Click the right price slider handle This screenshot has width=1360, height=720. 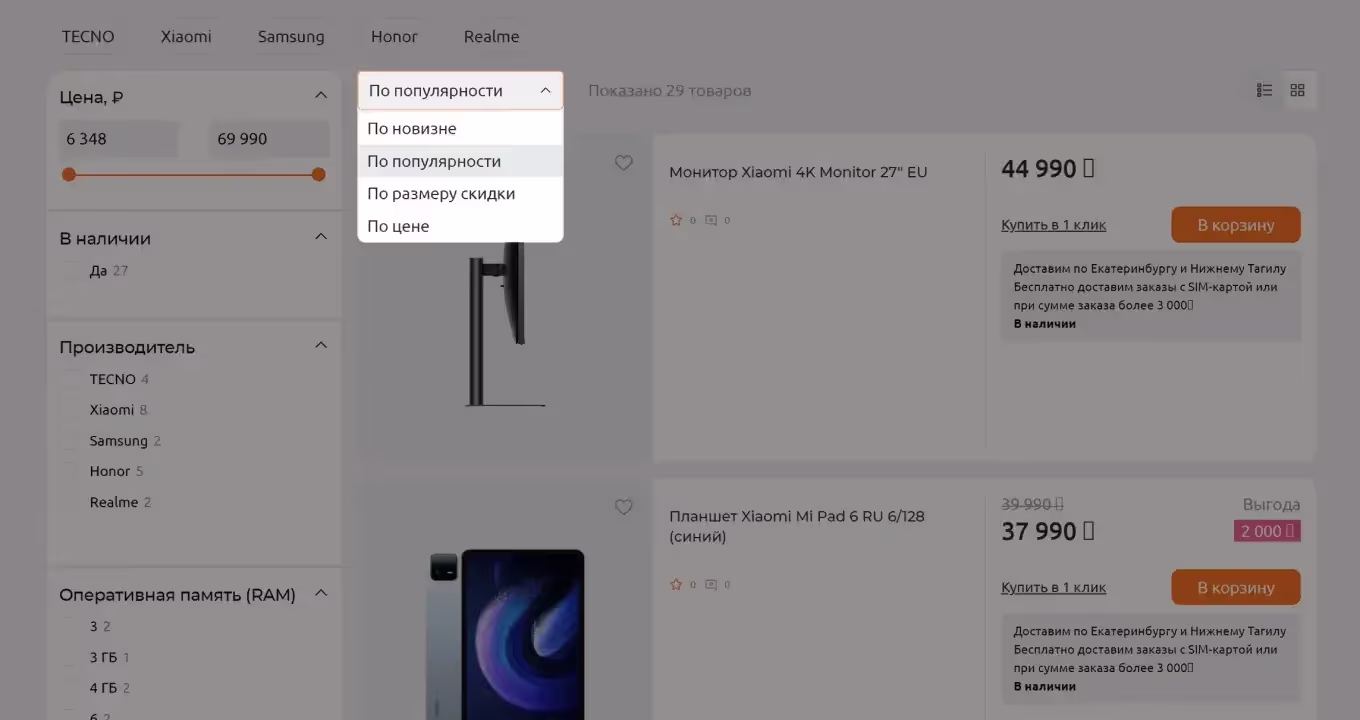point(318,175)
